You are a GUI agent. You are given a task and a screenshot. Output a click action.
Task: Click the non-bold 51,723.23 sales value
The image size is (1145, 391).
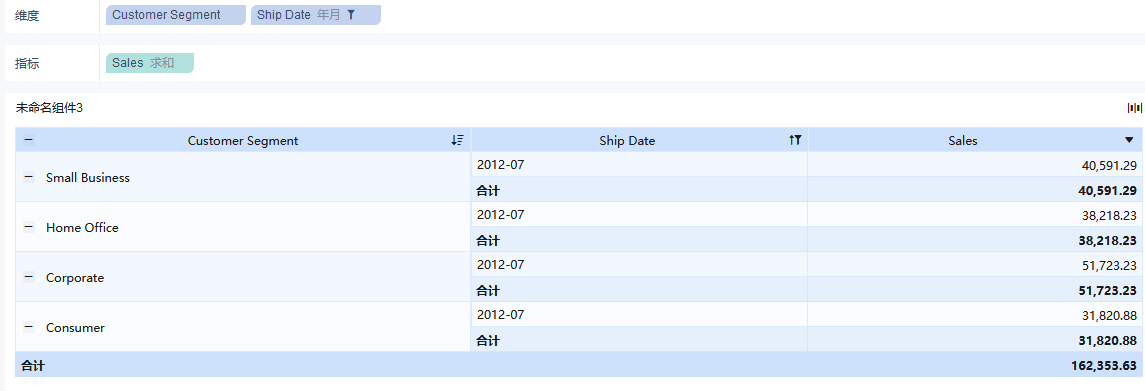[1108, 265]
